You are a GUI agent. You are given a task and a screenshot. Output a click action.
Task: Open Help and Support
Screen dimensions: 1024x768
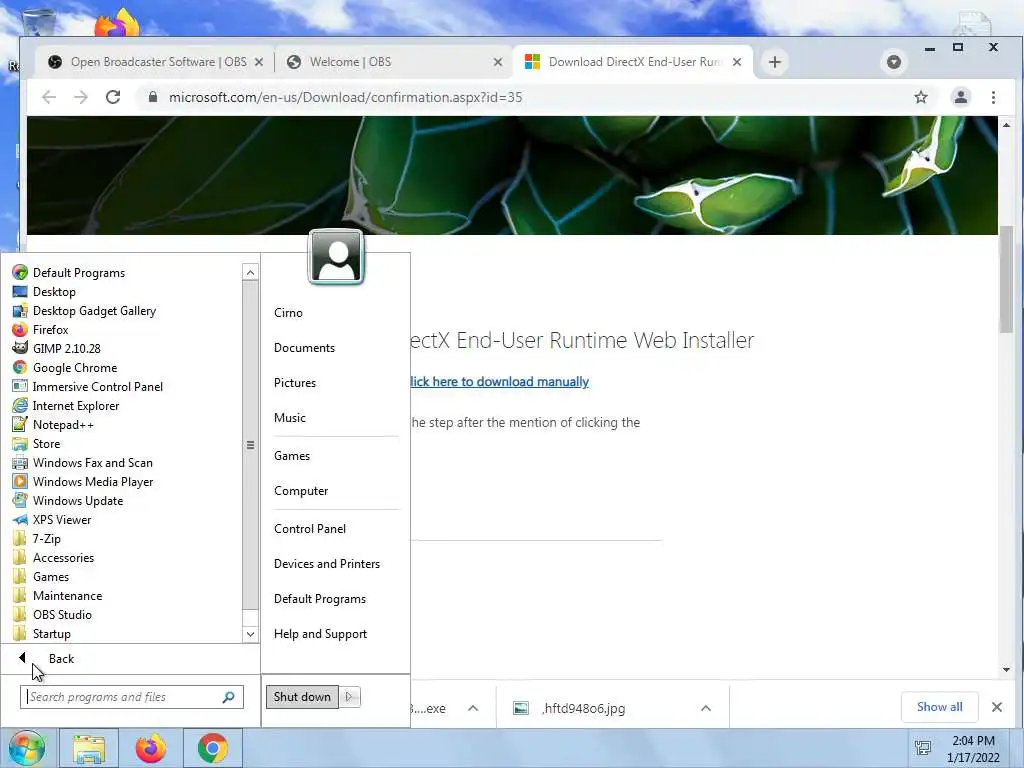pyautogui.click(x=320, y=633)
